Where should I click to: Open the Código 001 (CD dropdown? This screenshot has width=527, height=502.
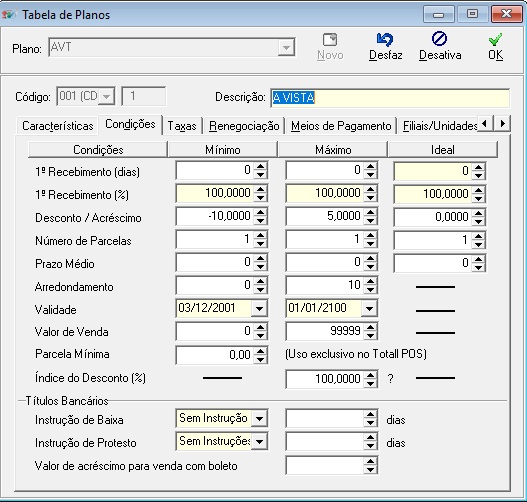tap(107, 97)
